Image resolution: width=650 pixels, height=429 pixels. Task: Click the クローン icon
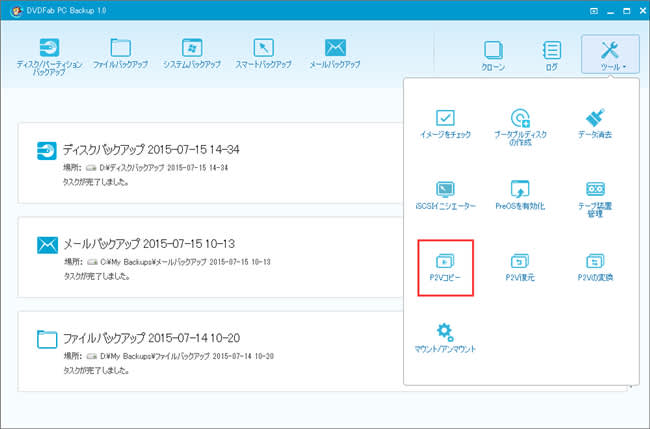pyautogui.click(x=493, y=55)
